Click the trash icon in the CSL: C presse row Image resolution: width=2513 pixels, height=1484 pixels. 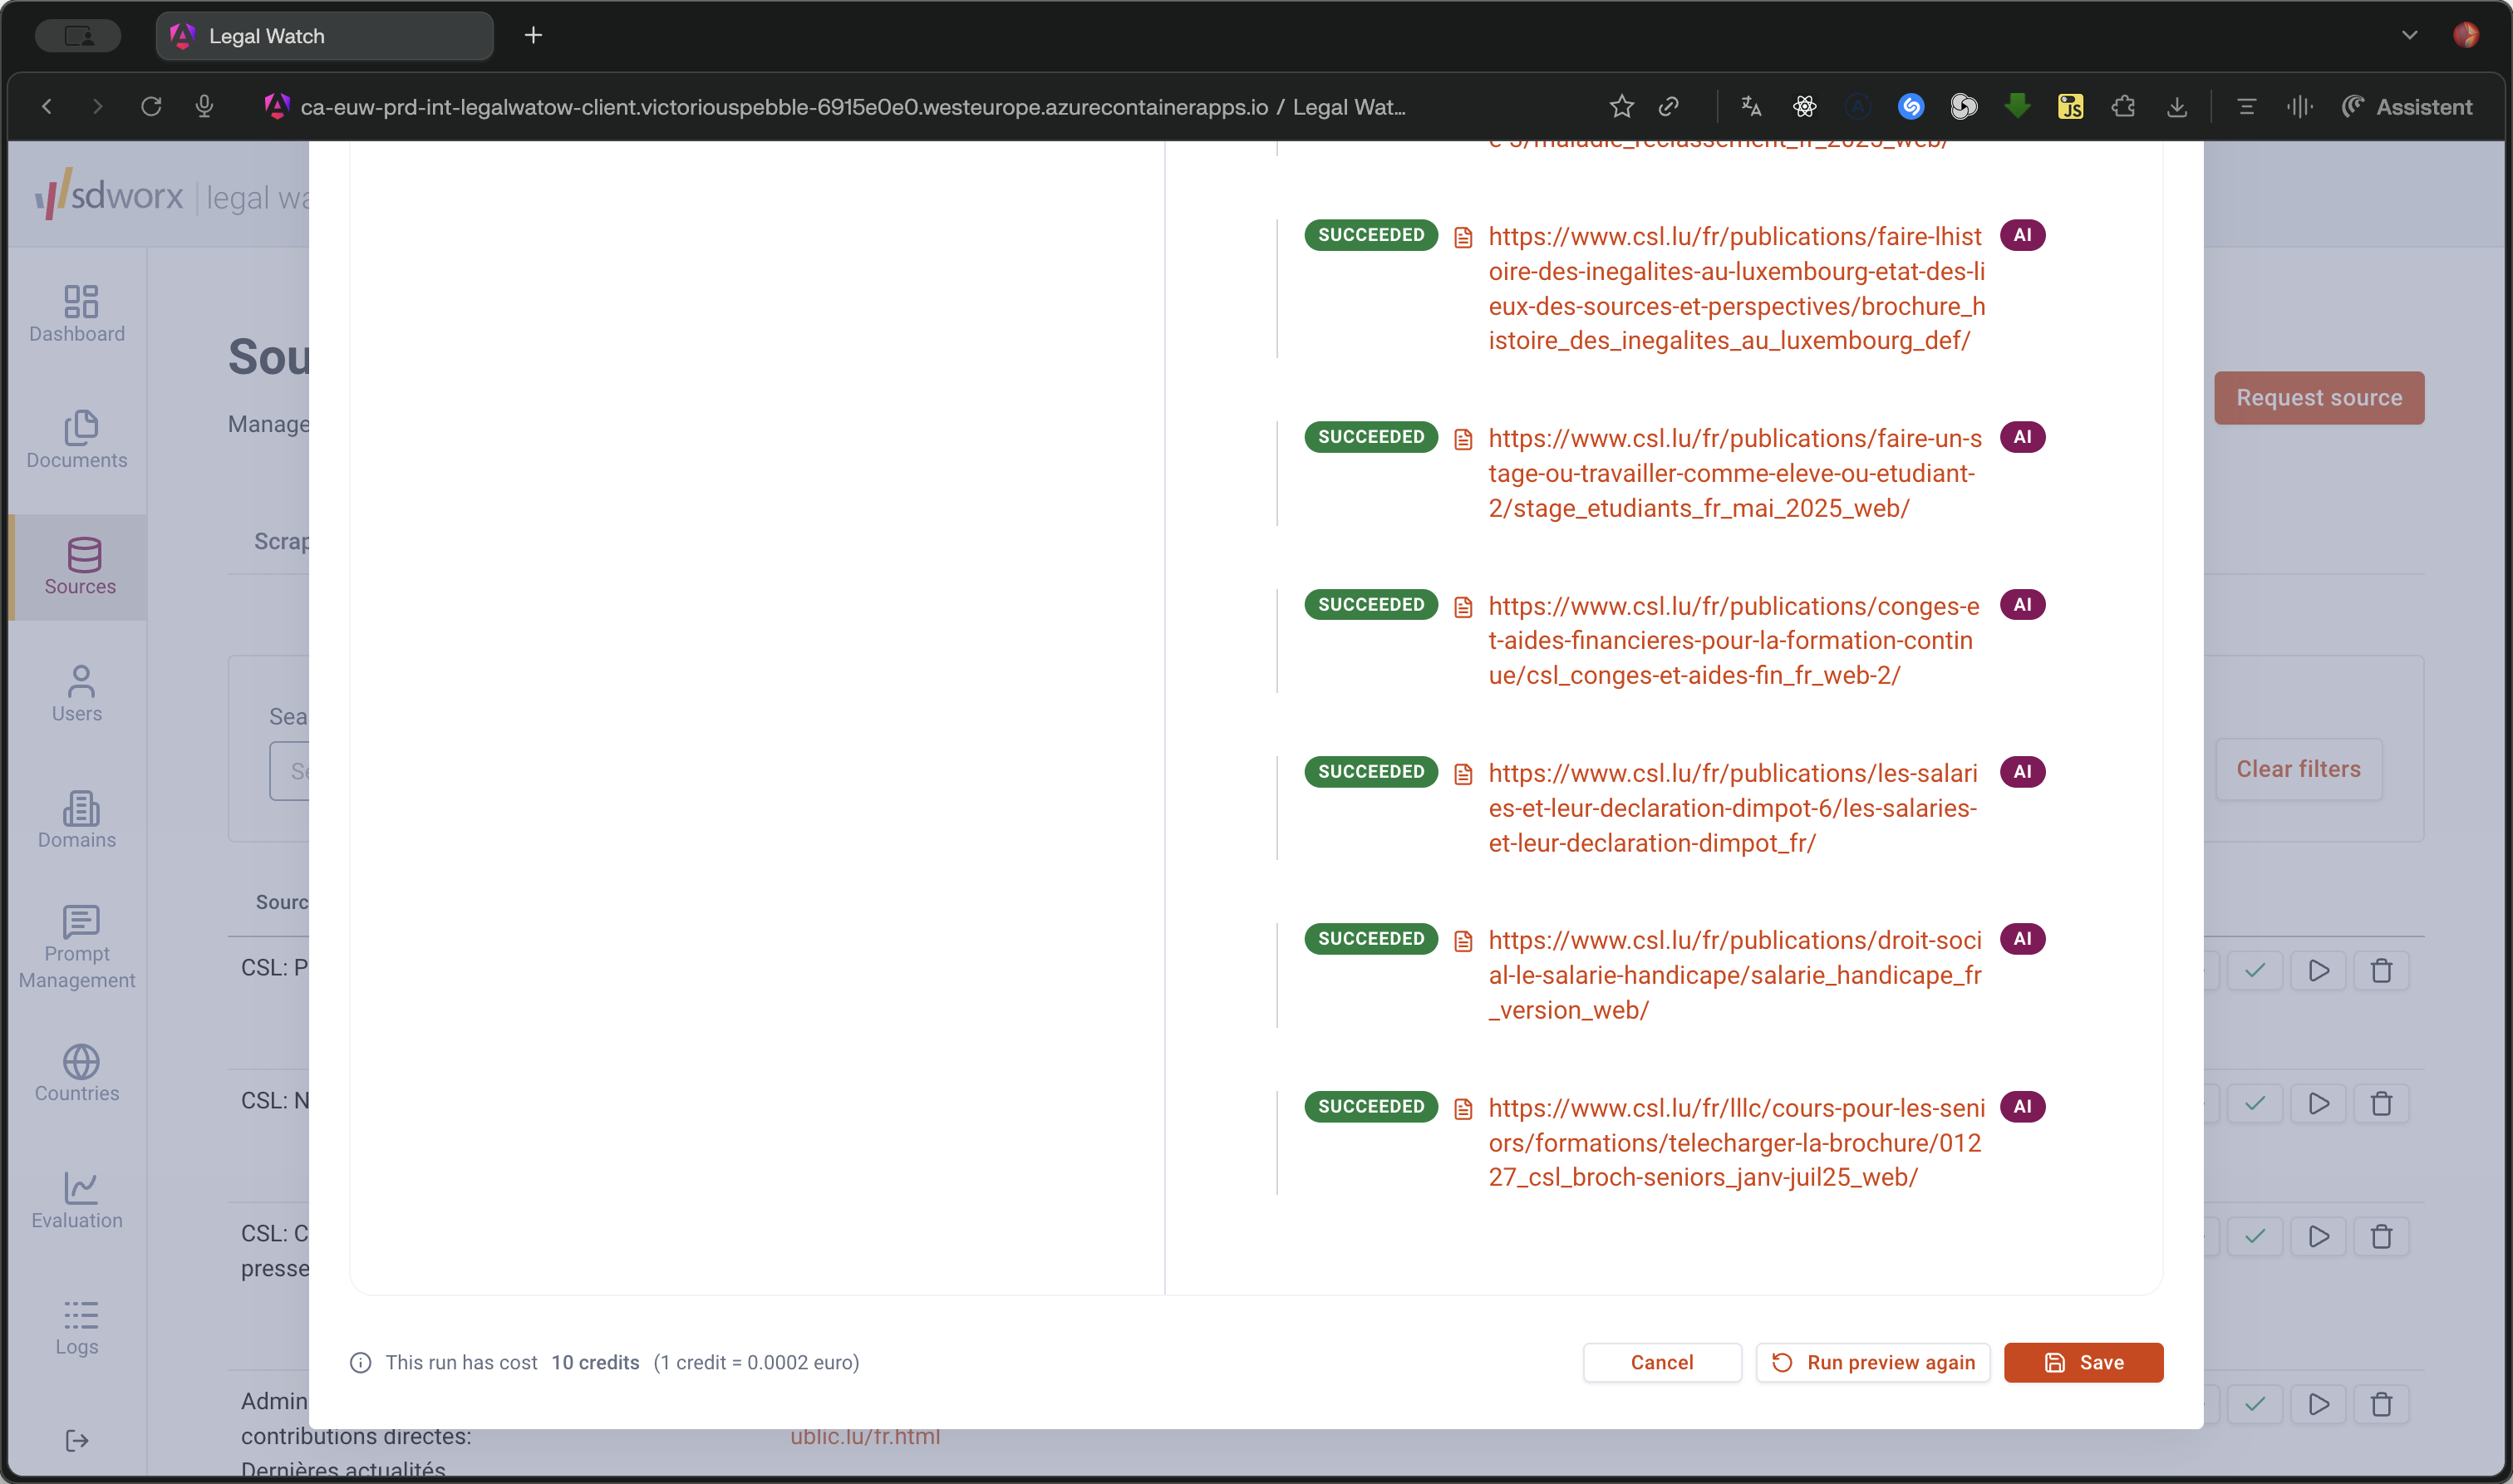(x=2381, y=1237)
